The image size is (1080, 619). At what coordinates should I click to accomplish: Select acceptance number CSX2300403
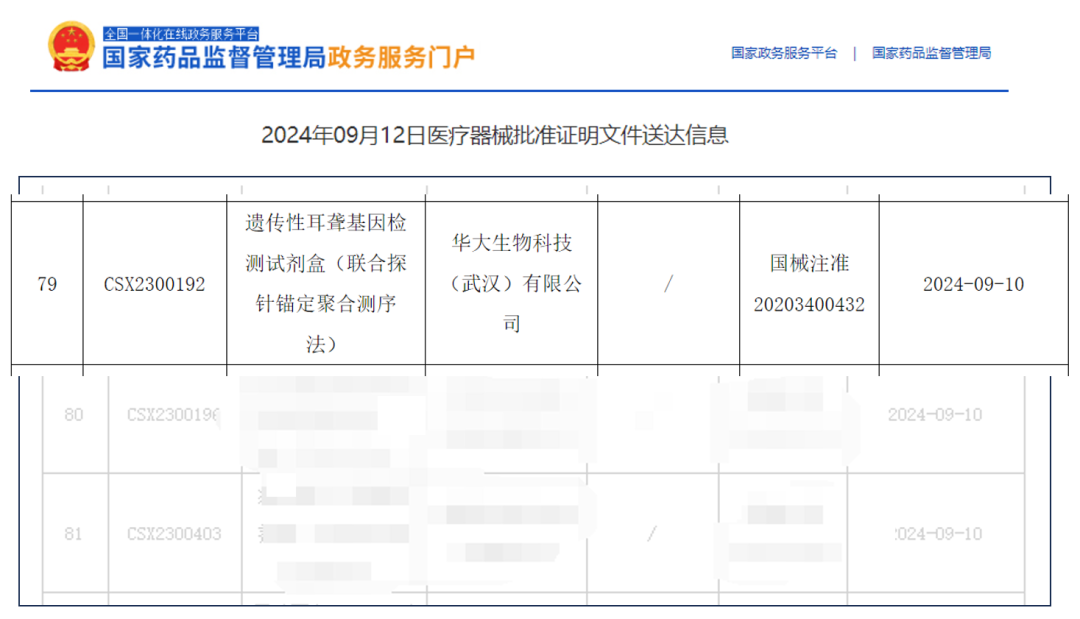174,534
